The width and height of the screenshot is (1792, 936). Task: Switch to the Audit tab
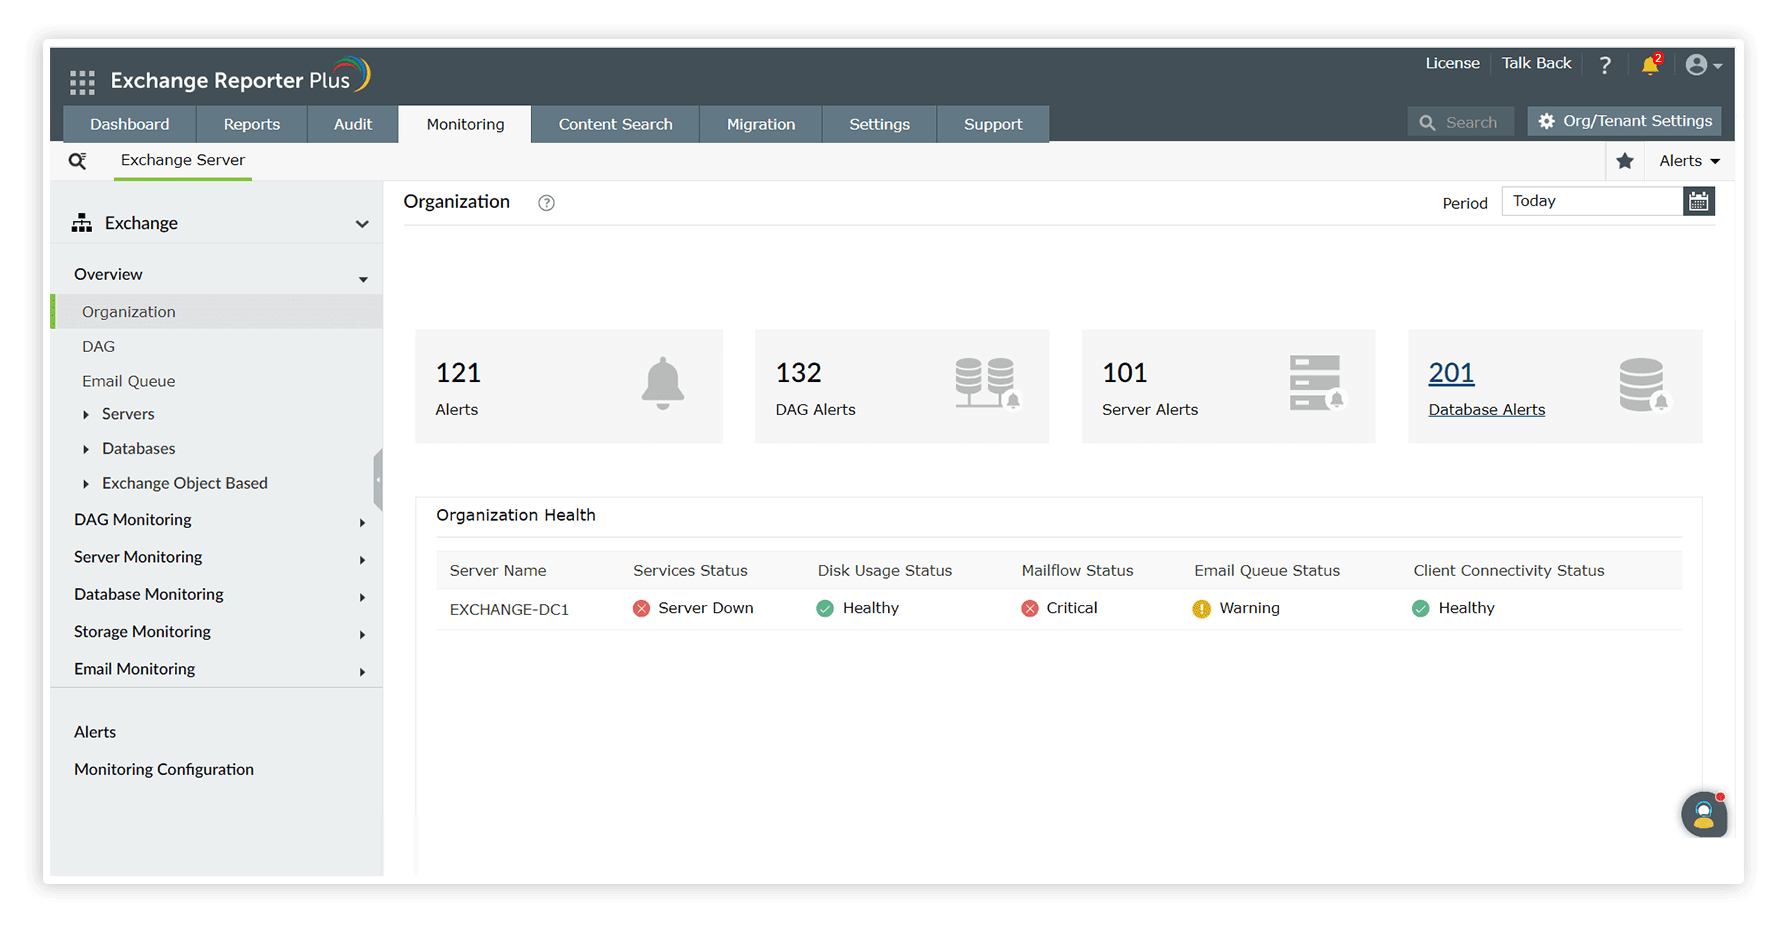pos(353,124)
